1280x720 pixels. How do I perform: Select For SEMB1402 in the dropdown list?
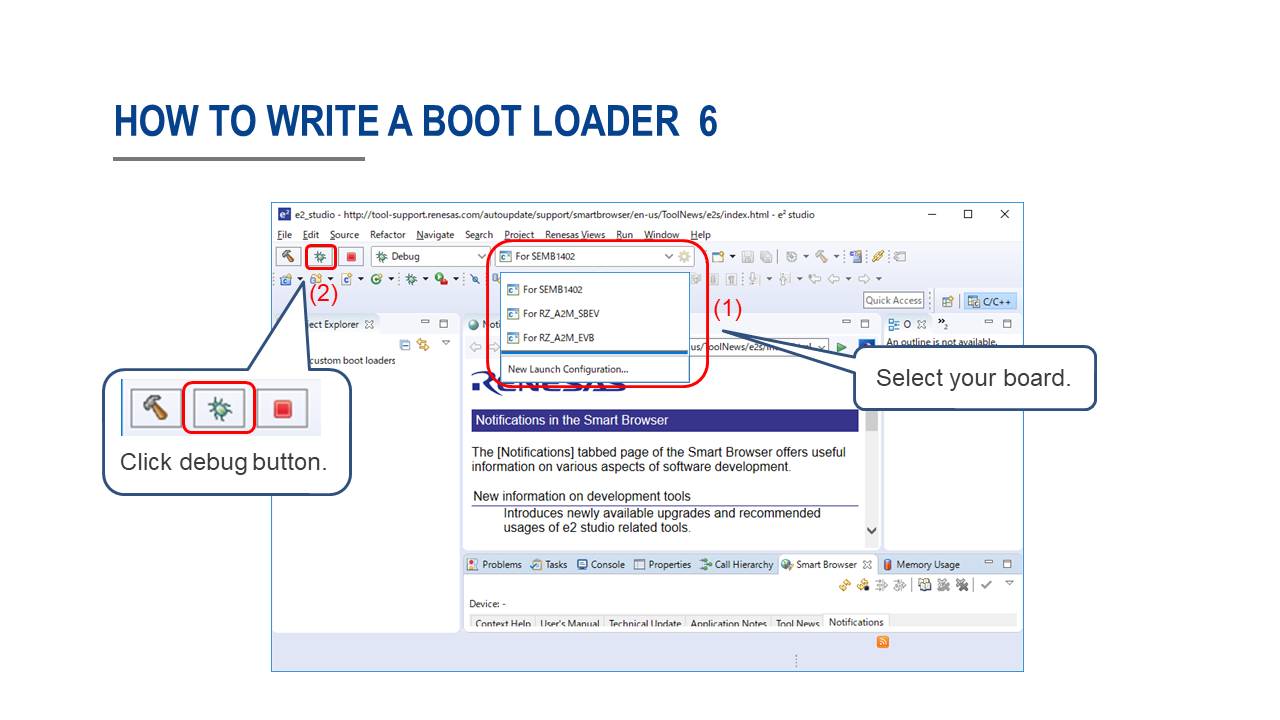point(595,289)
